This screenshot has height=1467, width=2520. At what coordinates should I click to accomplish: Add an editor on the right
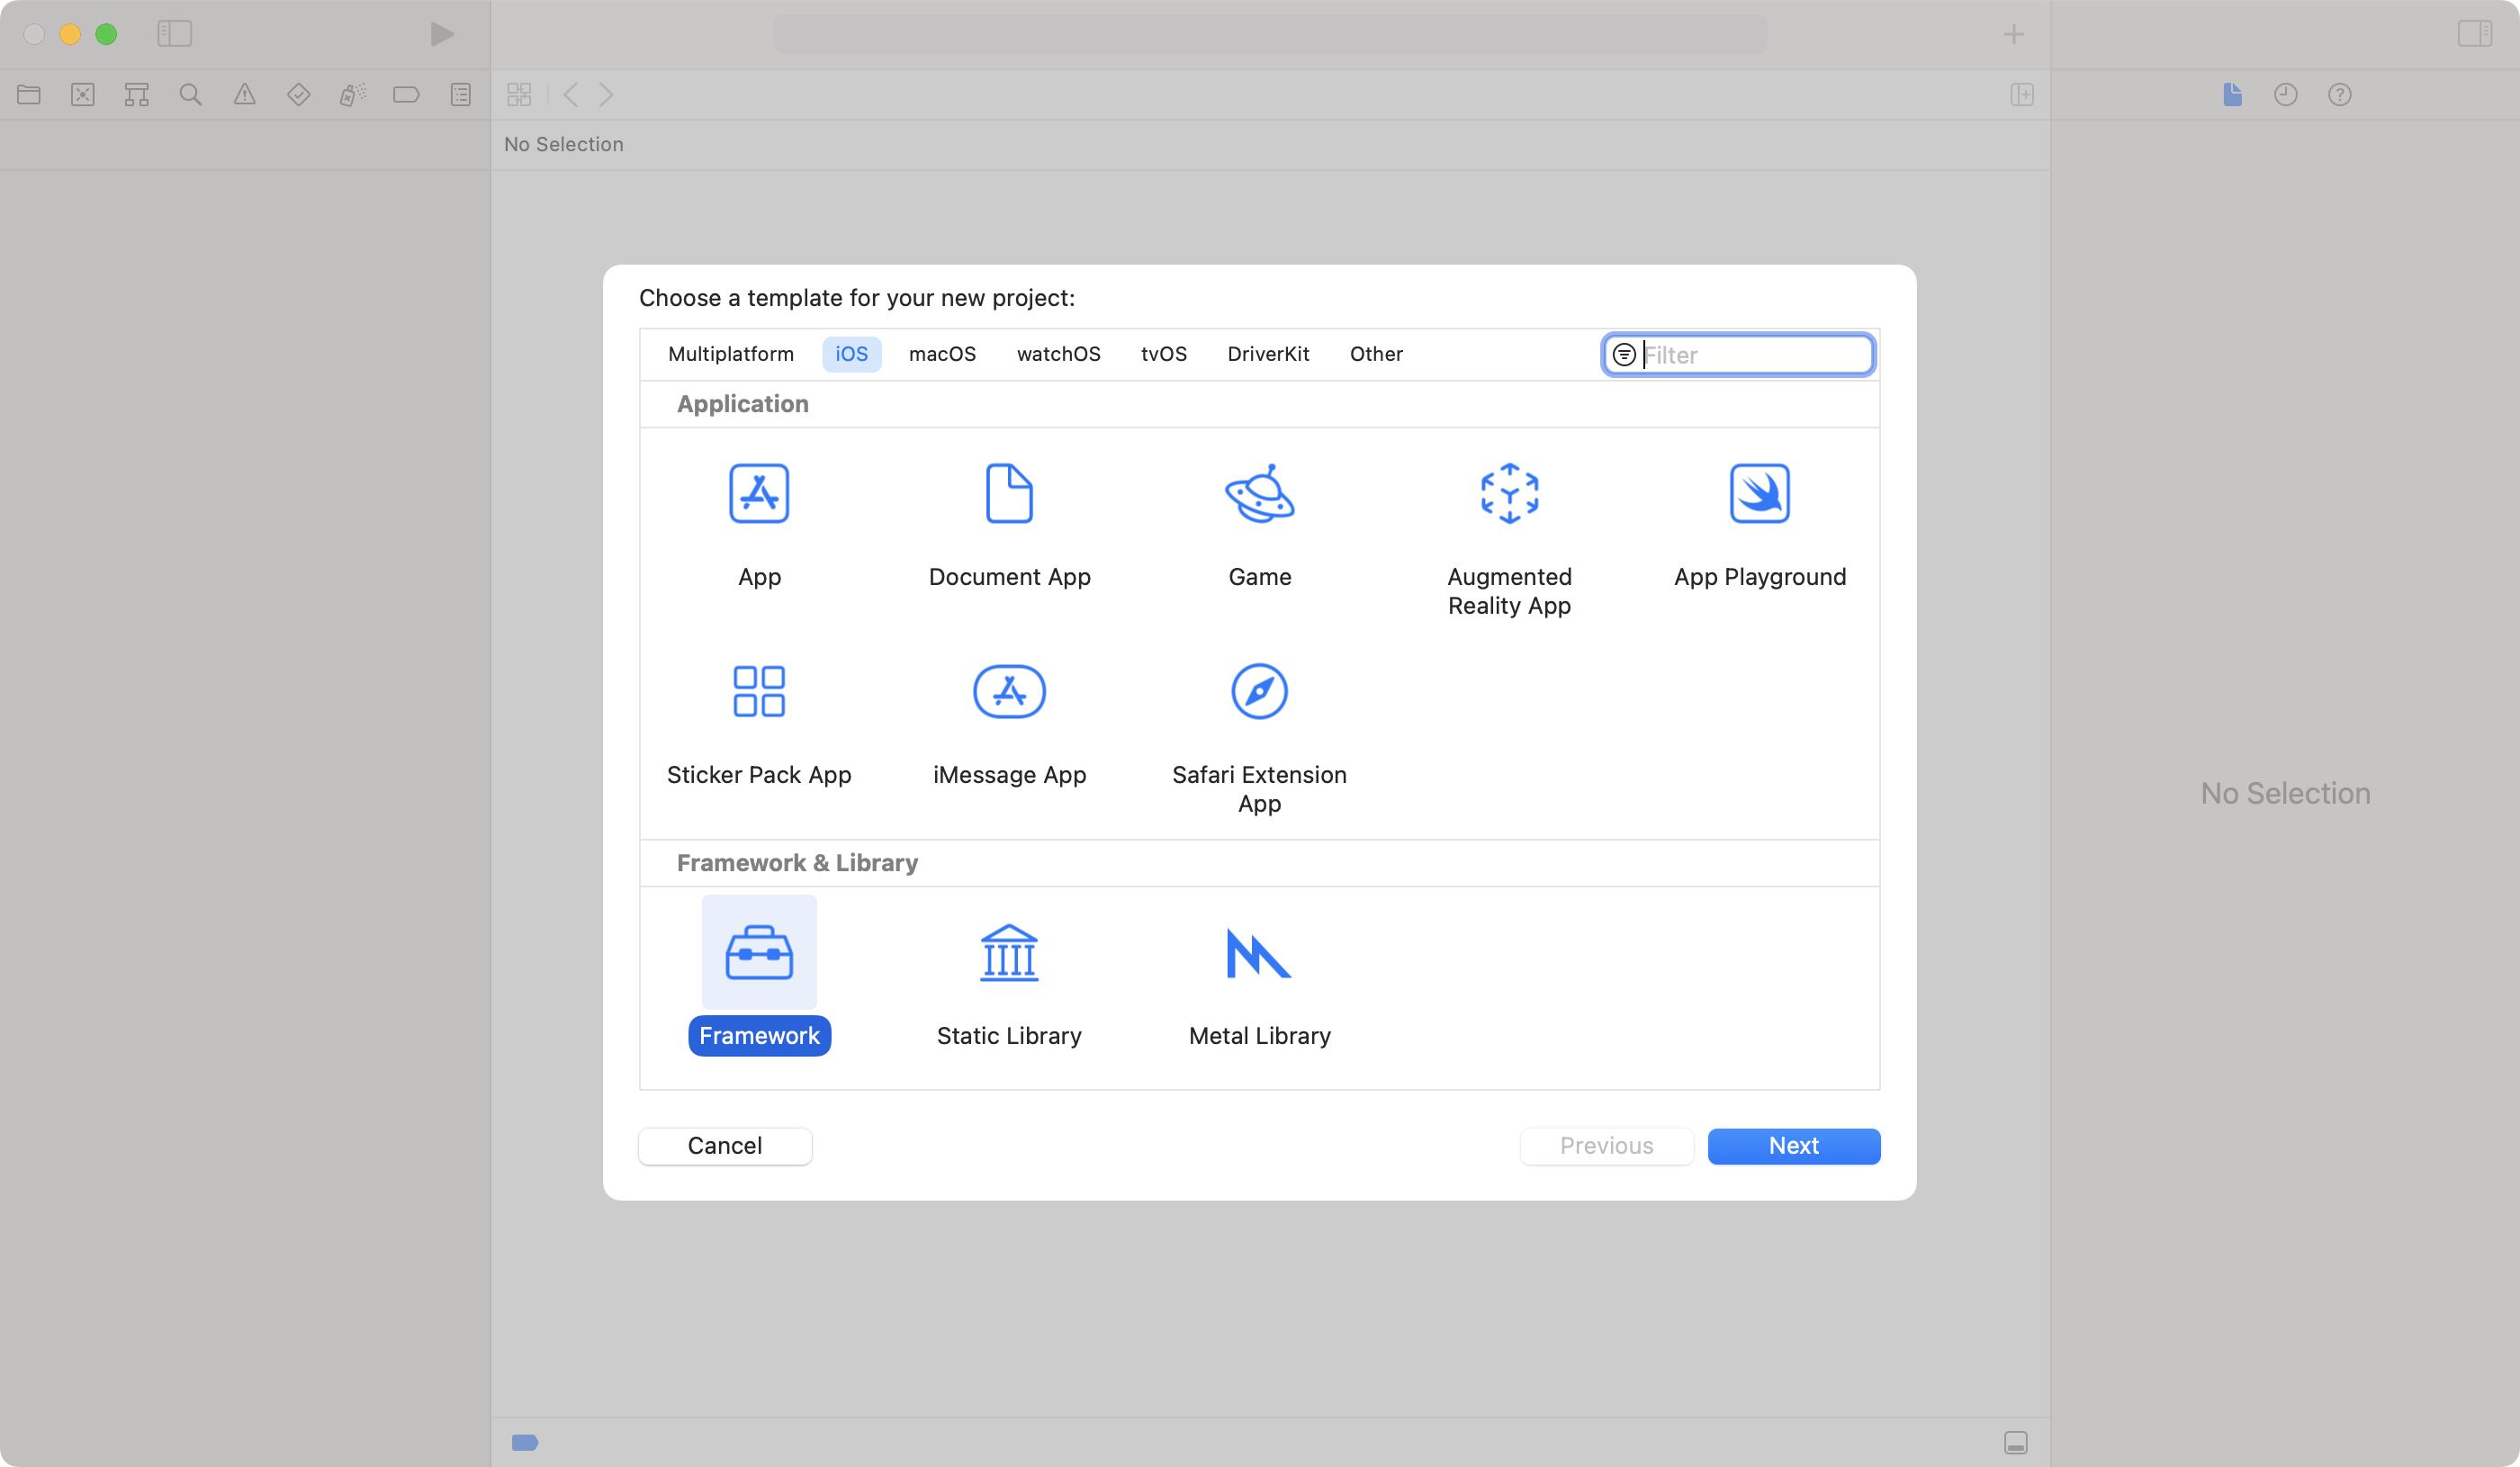[x=2022, y=95]
